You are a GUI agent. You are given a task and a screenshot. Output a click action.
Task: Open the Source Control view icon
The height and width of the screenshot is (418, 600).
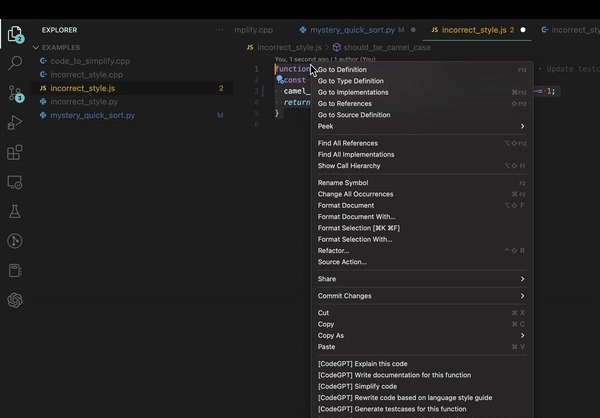tap(15, 93)
